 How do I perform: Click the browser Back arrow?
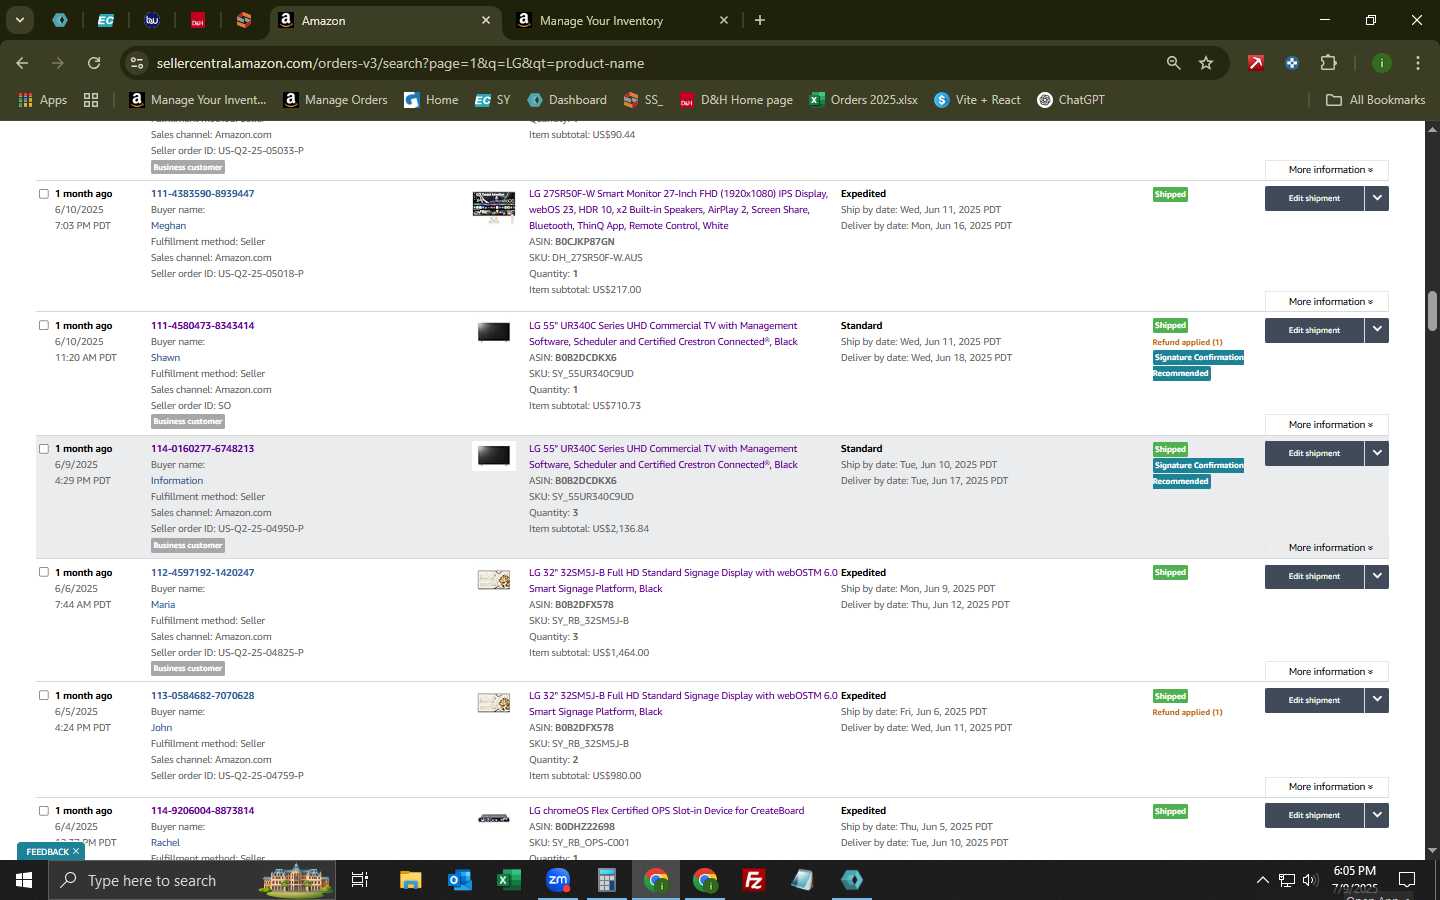22,63
